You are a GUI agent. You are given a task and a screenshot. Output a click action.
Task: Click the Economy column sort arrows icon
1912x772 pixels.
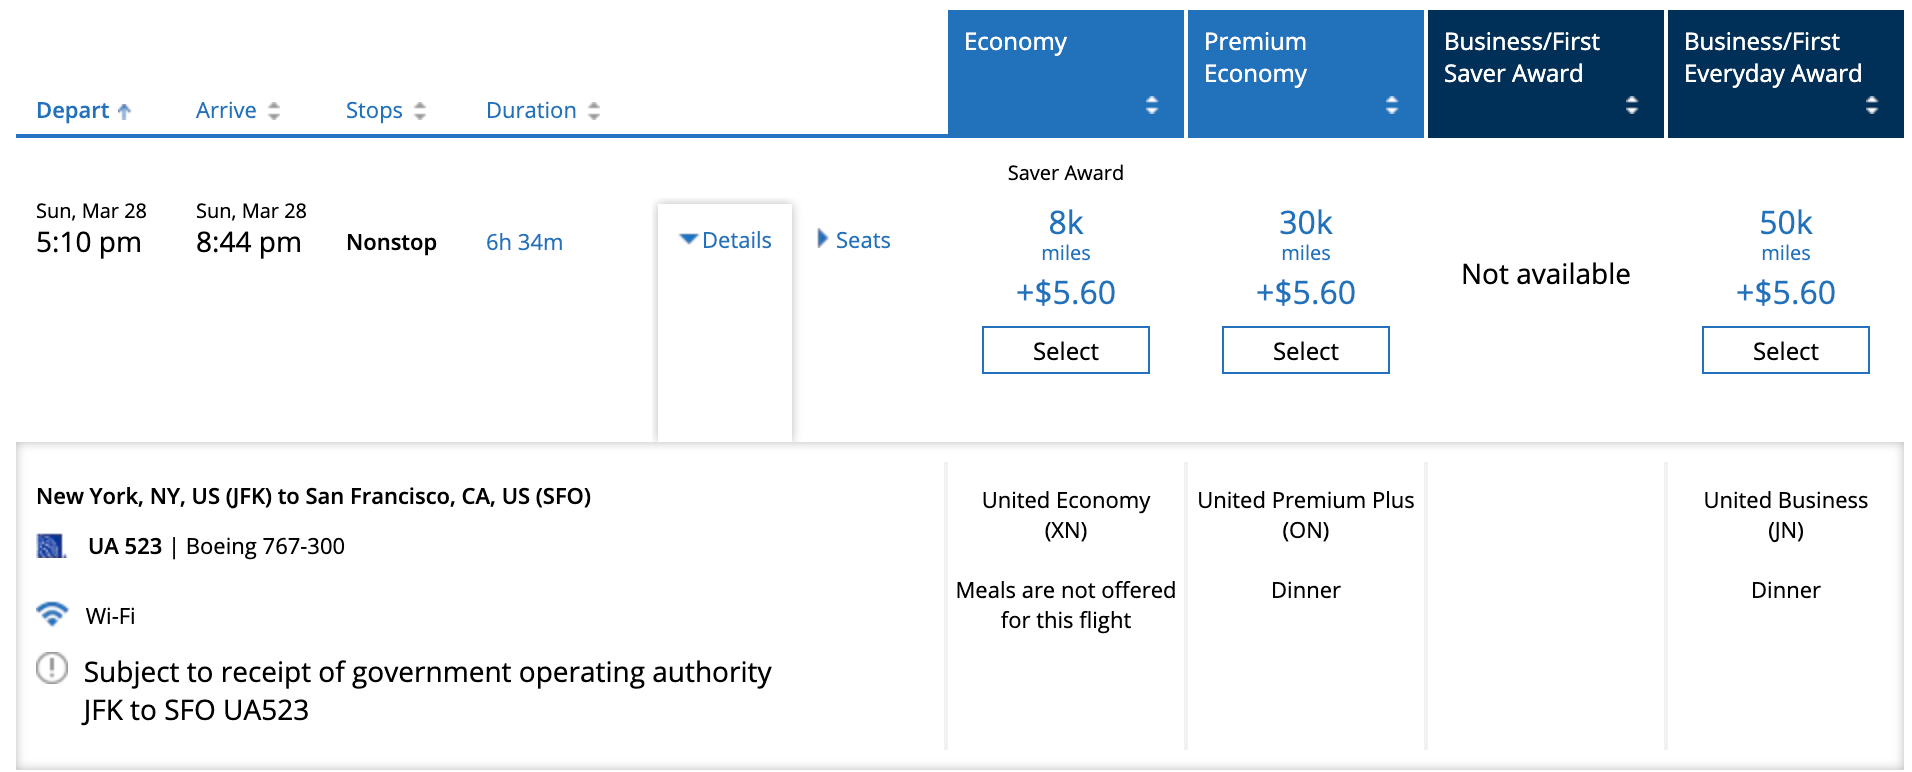click(1152, 105)
